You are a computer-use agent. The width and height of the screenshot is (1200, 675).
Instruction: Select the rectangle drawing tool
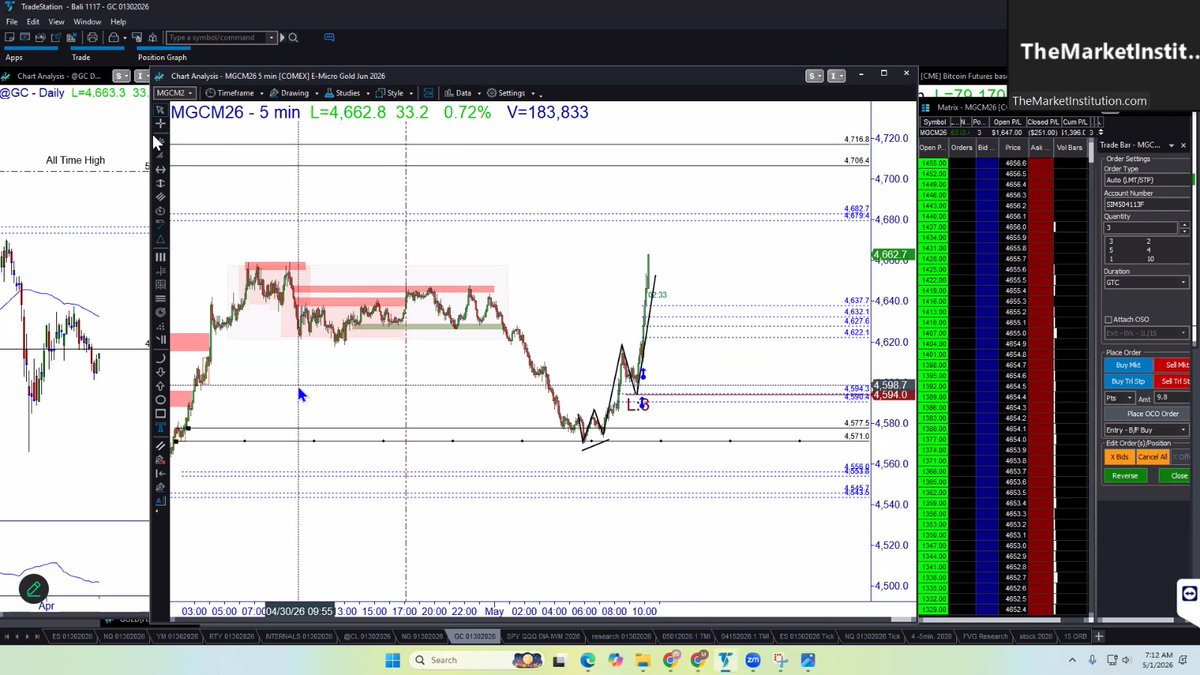tap(160, 413)
